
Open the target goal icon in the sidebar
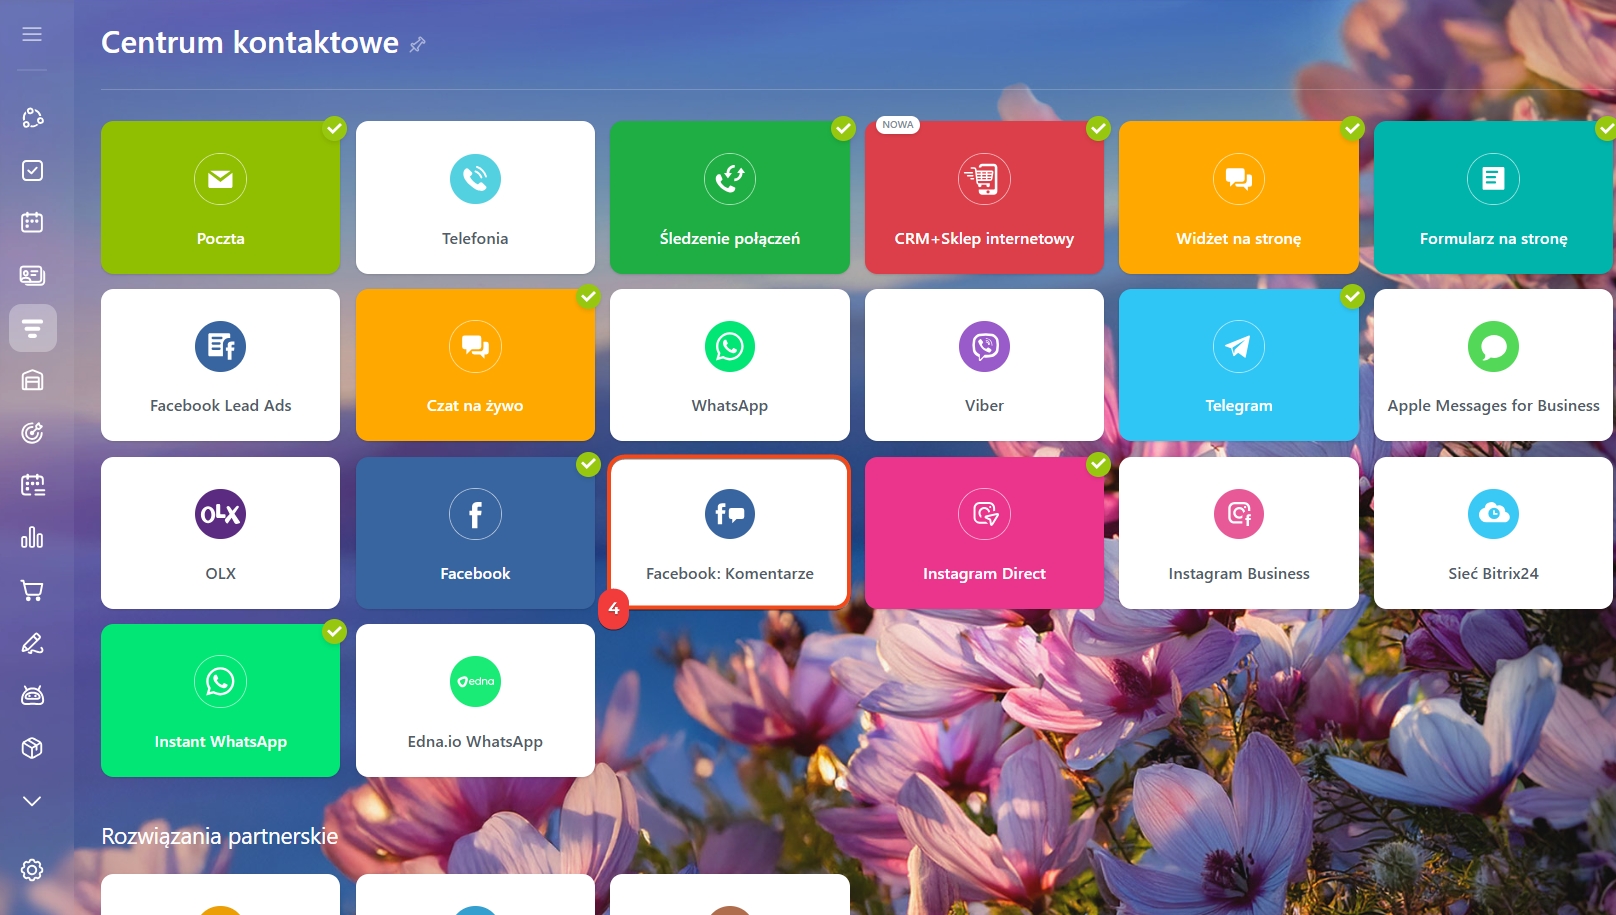pyautogui.click(x=32, y=433)
